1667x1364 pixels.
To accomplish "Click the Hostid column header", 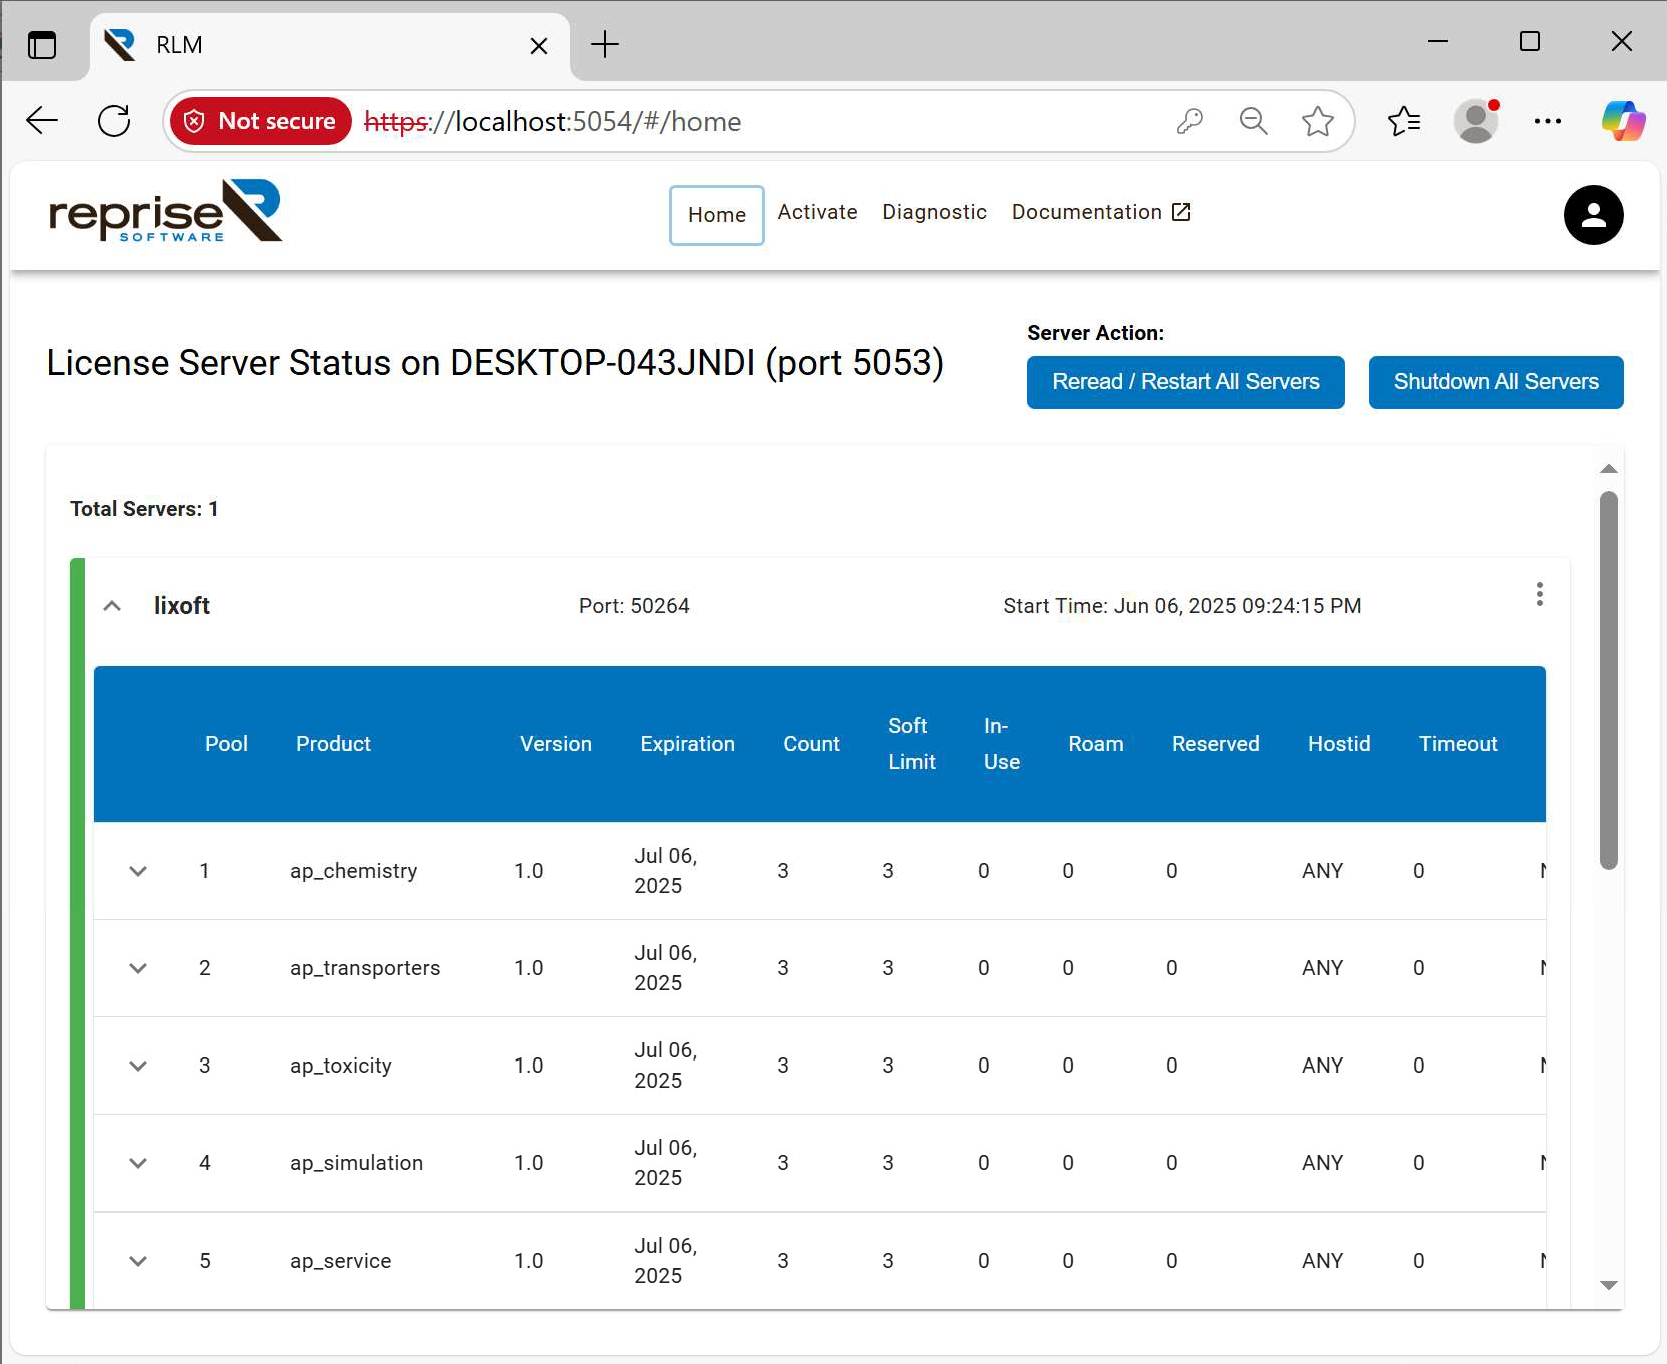I will click(x=1339, y=744).
